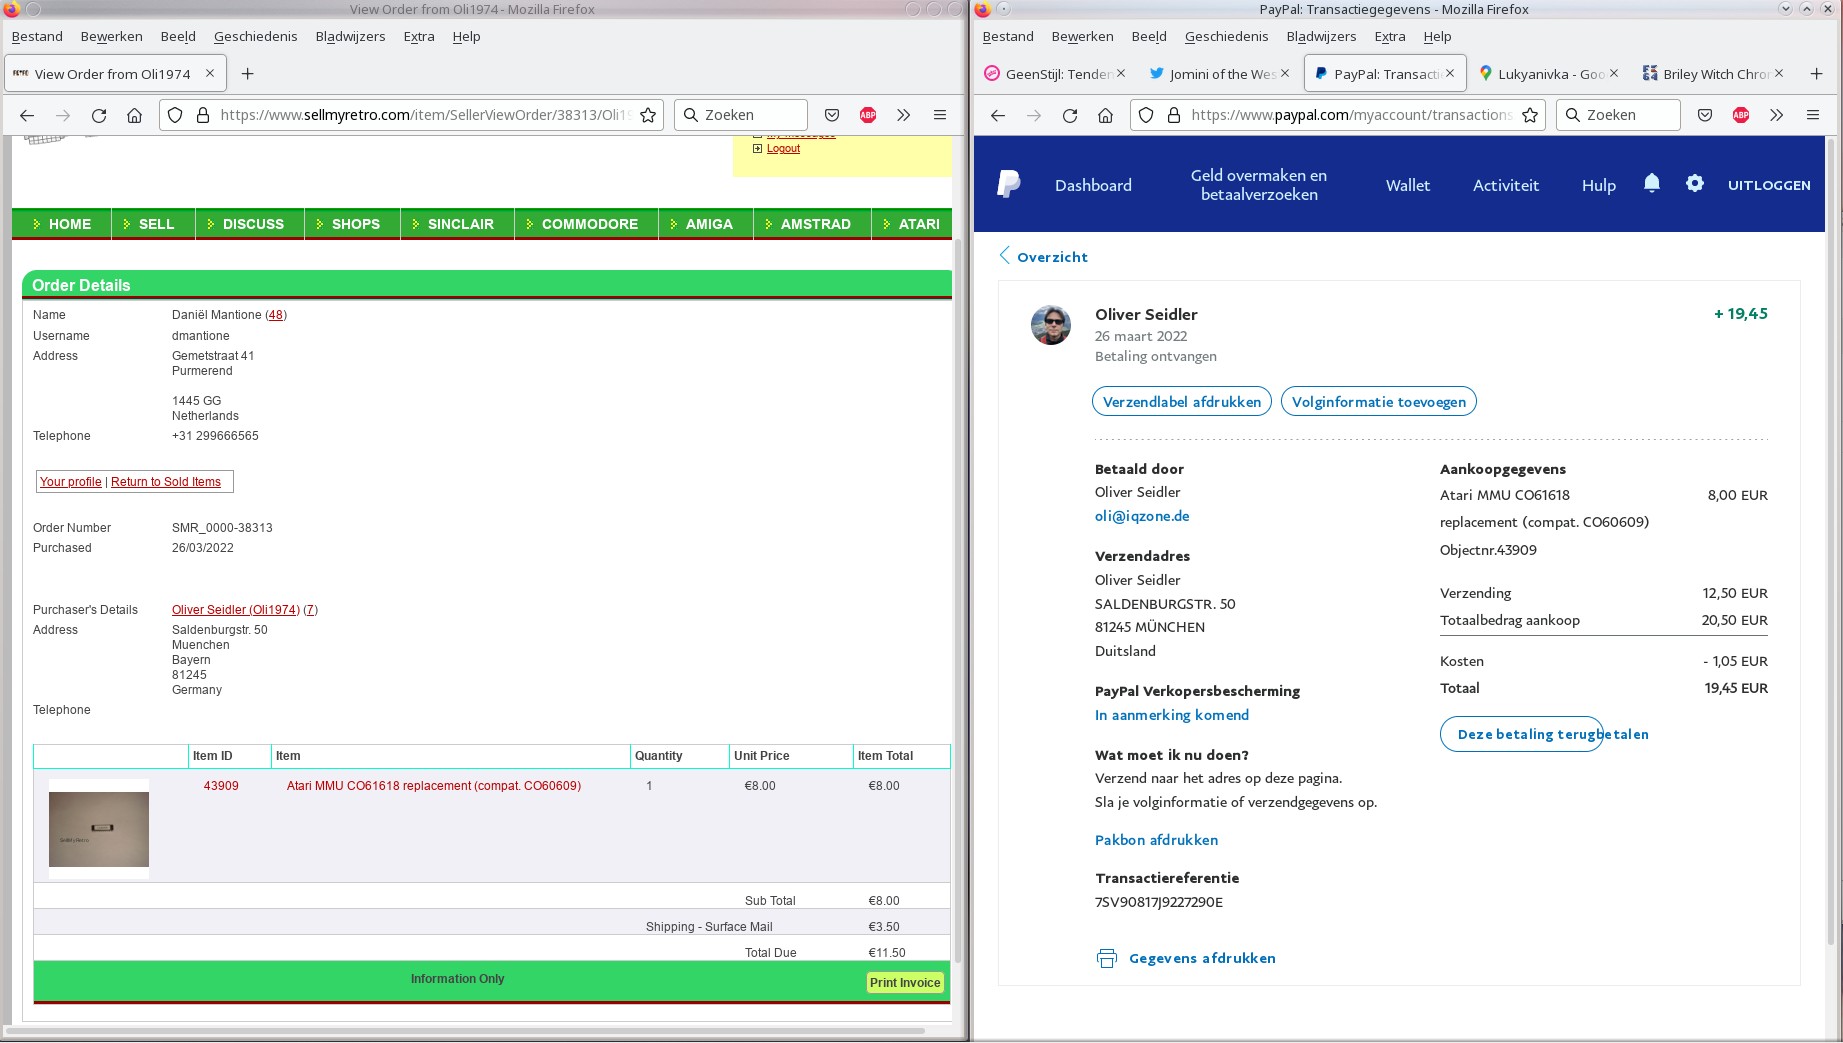
Task: Click PayPal notifications bell icon
Action: (1651, 184)
